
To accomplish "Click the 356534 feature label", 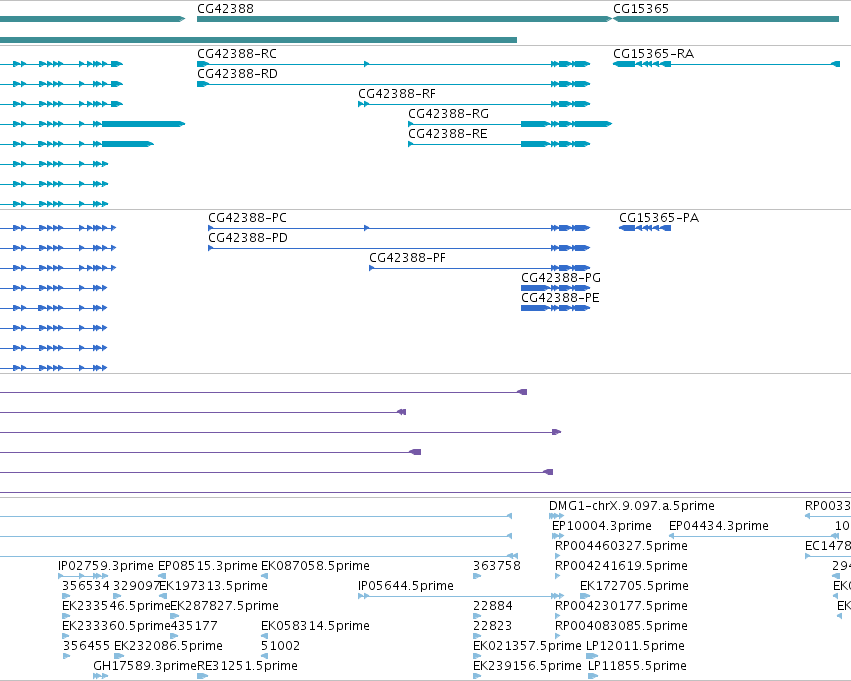I will [86, 586].
